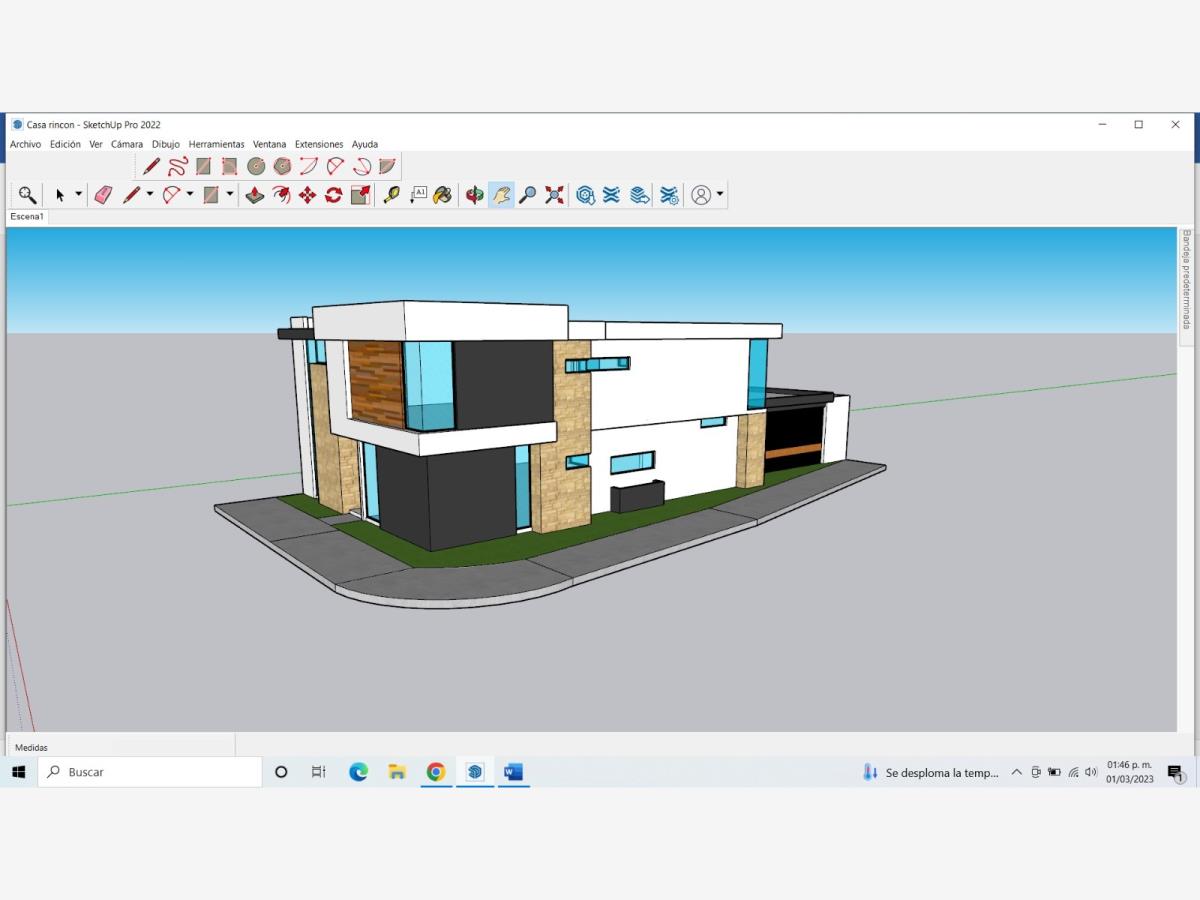Select the Eraser tool
The width and height of the screenshot is (1200, 900).
click(103, 195)
